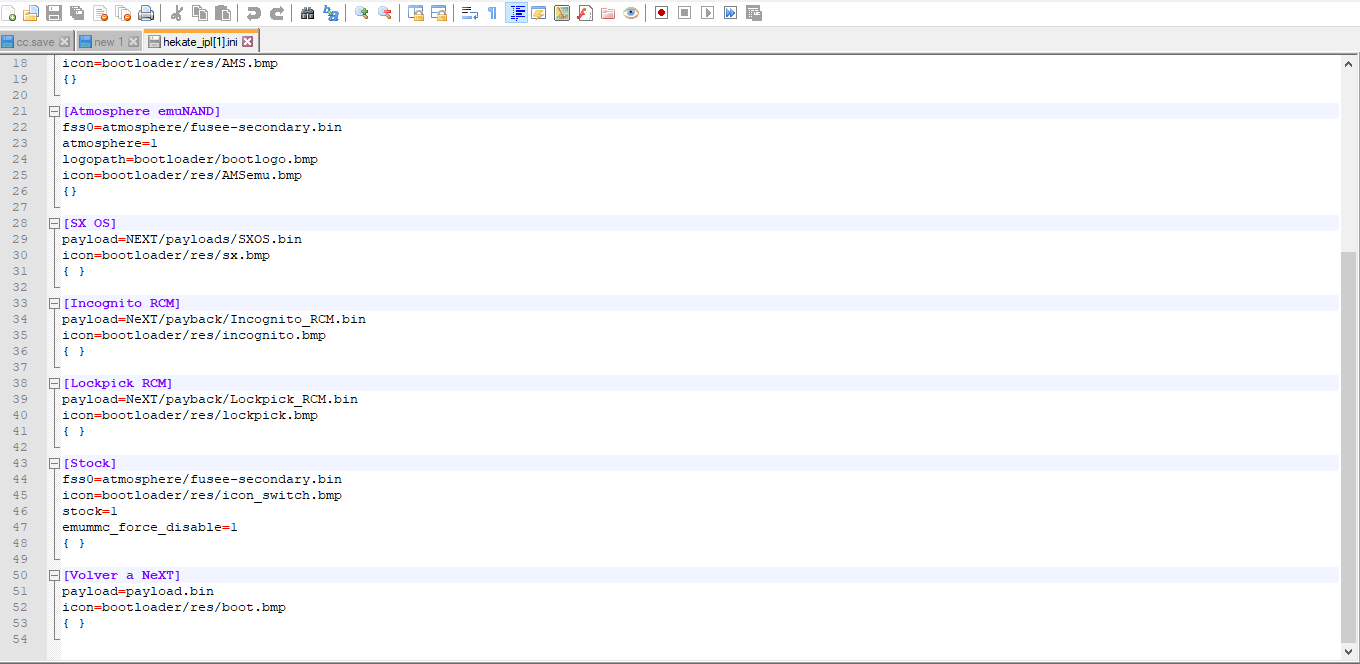
Task: Click the line icon=bootloader/res/incognito.bmp
Action: 194,336
